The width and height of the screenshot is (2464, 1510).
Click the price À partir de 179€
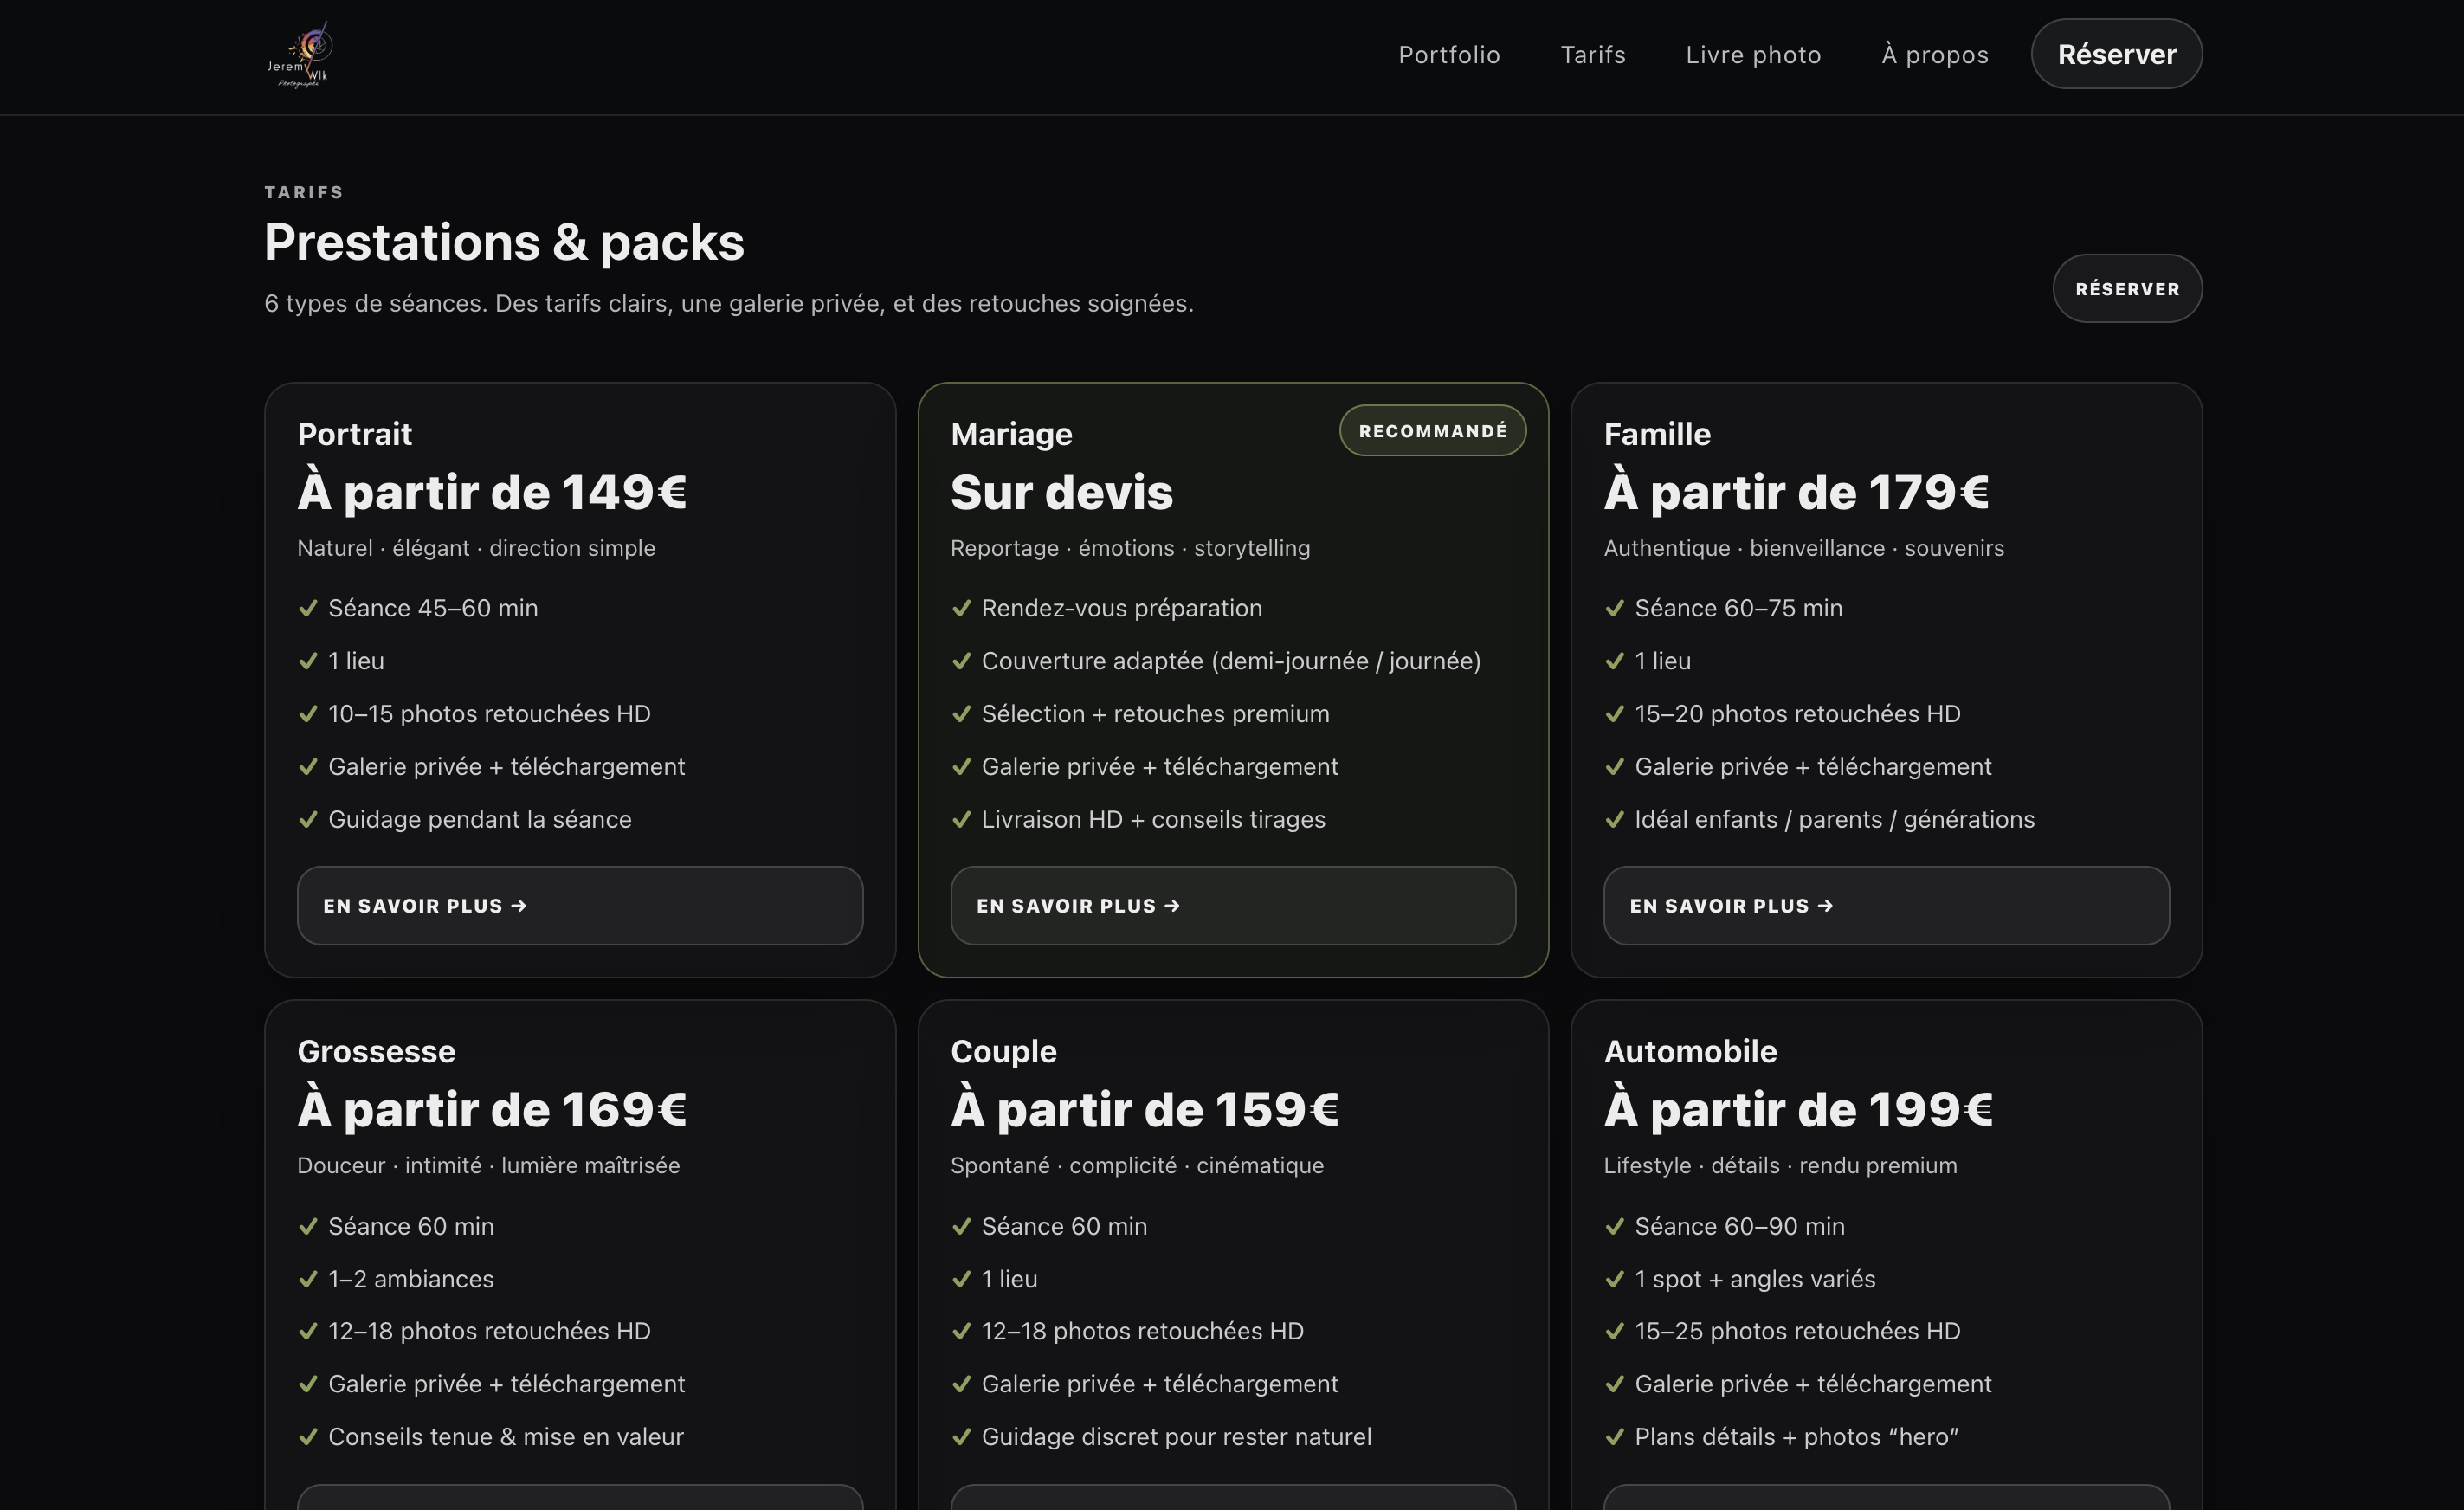point(1797,492)
